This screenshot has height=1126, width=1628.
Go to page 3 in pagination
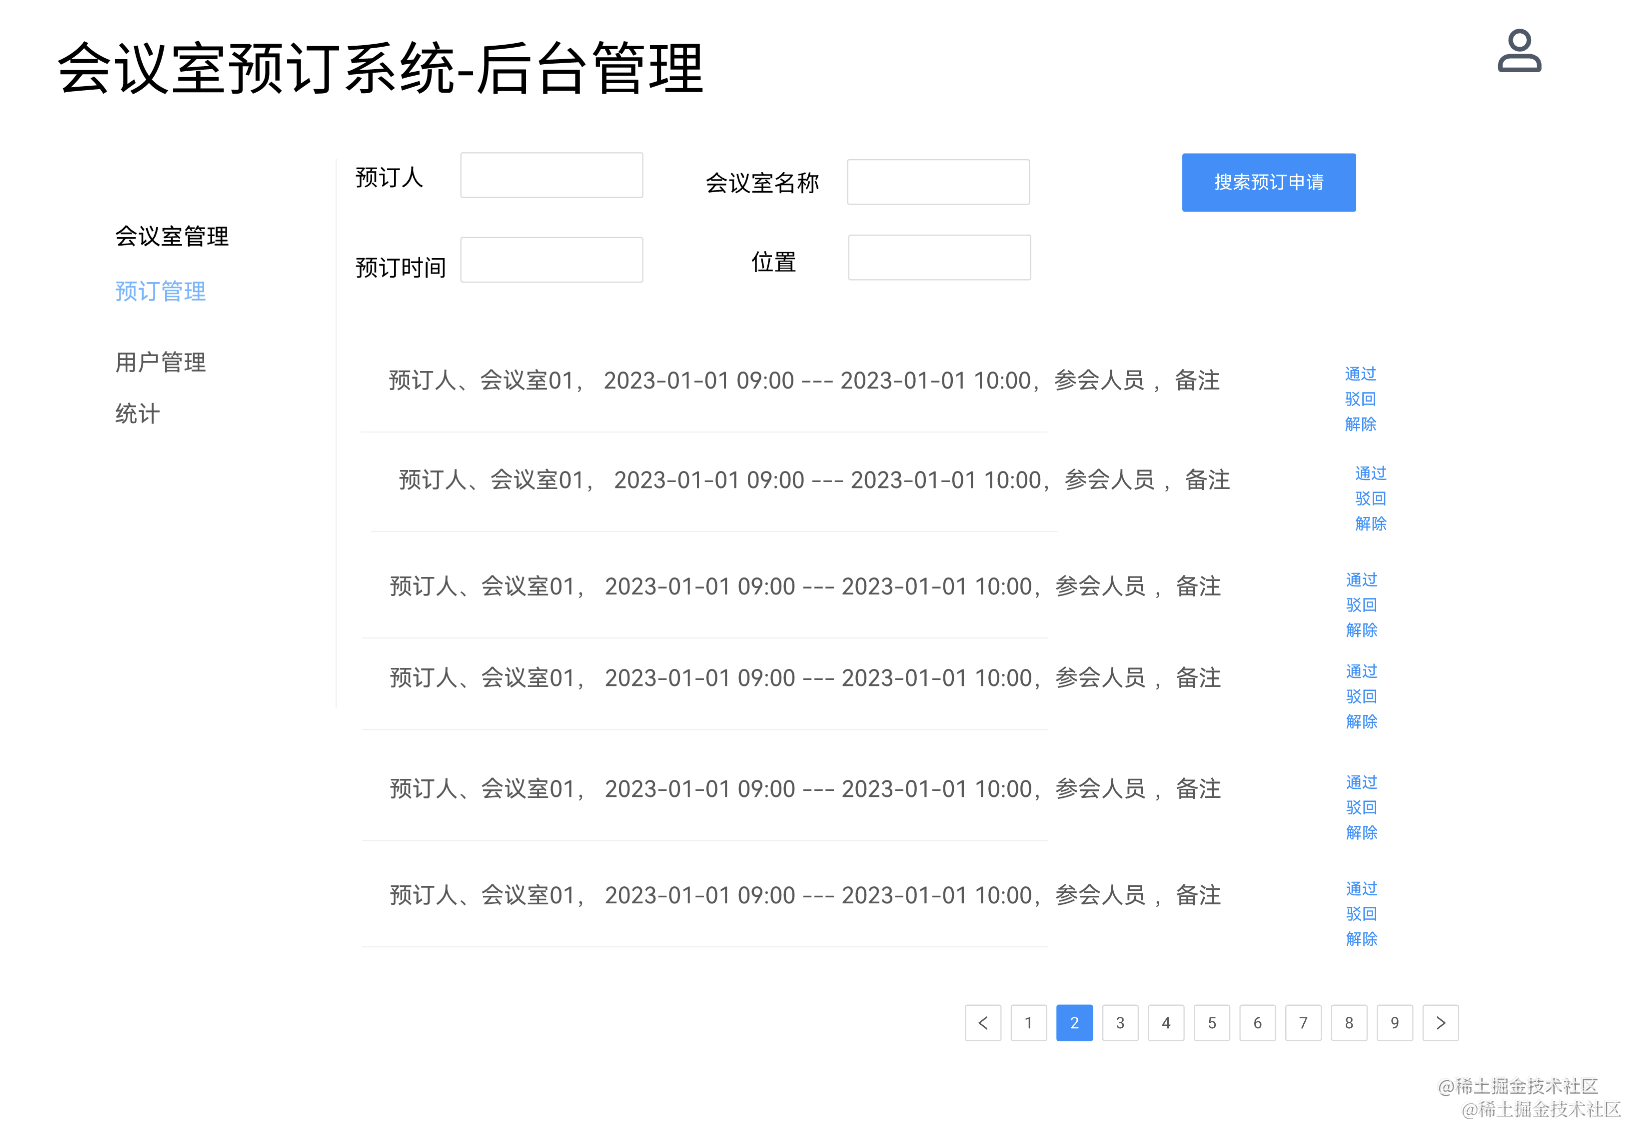tap(1120, 1023)
